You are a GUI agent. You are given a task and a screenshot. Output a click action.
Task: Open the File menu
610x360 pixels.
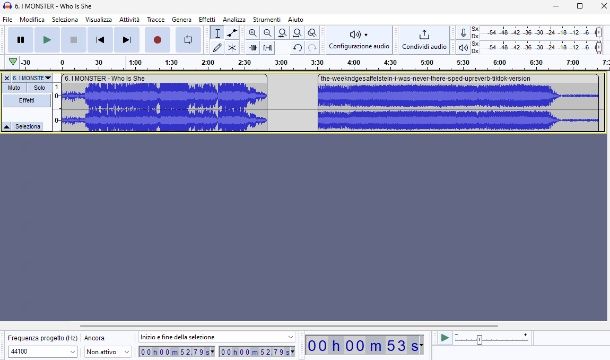(7, 19)
